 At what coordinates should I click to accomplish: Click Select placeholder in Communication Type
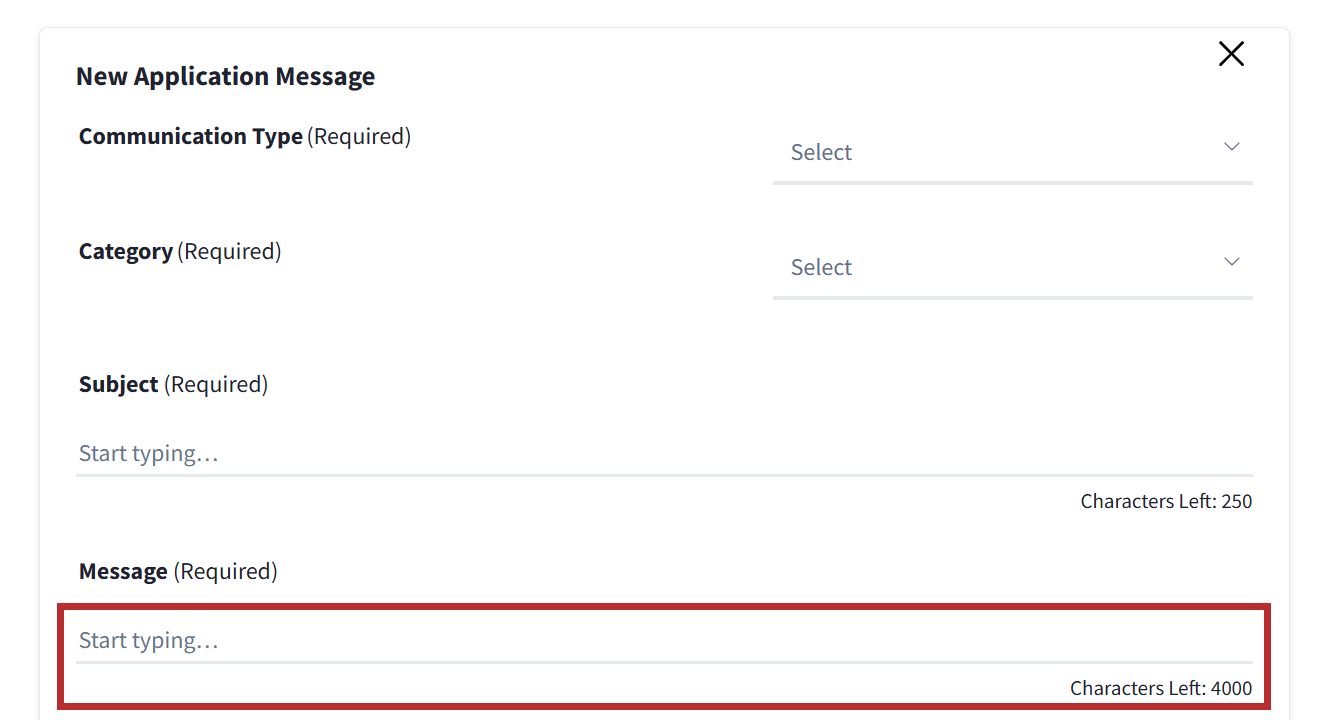[821, 153]
